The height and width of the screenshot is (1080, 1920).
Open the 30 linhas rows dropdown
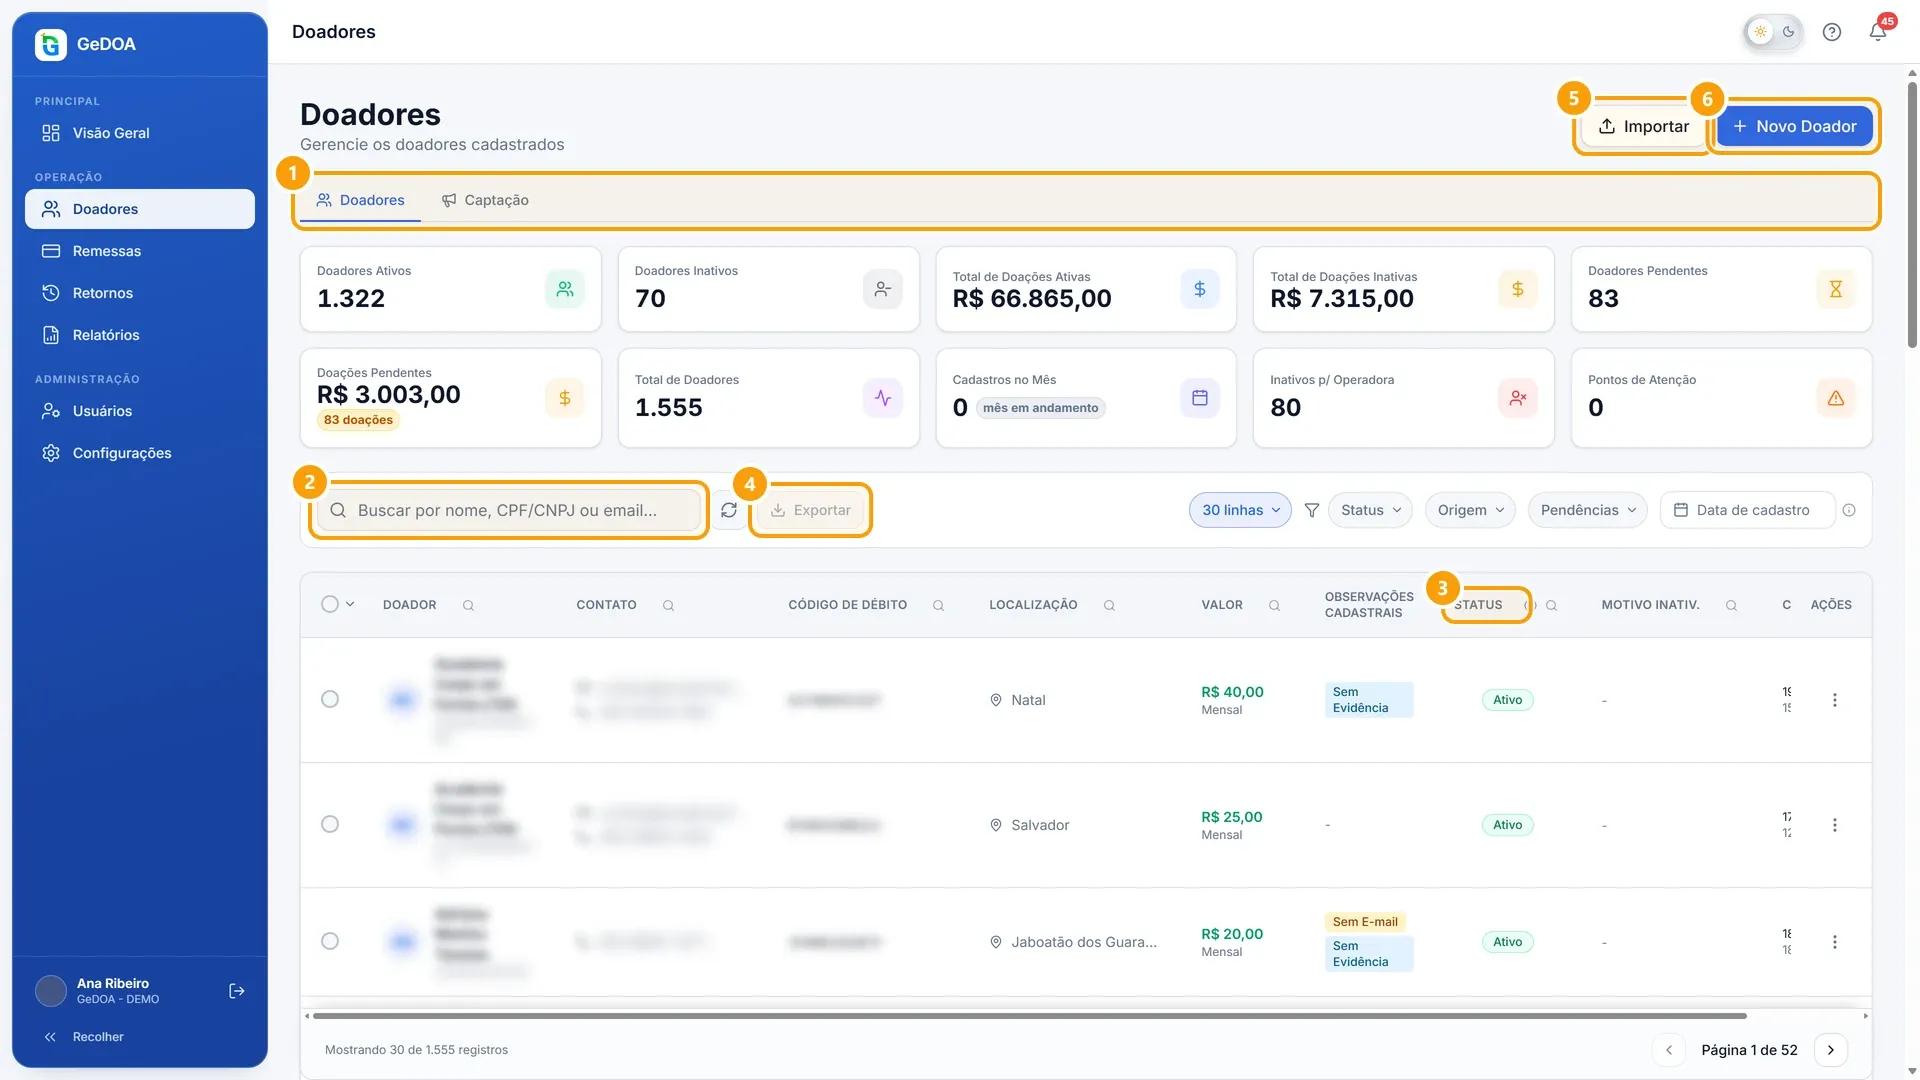pyautogui.click(x=1240, y=510)
